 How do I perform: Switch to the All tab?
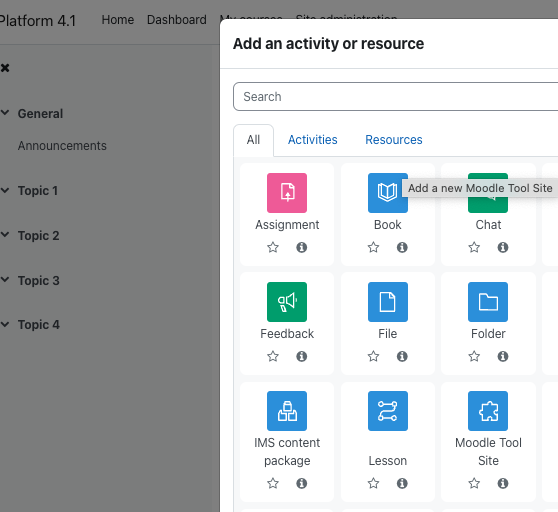click(x=253, y=140)
